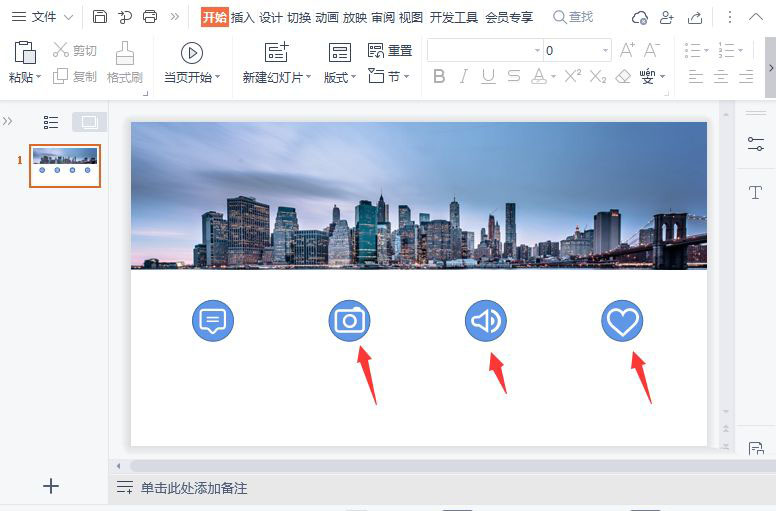Click the Save icon in quick toolbar

pyautogui.click(x=100, y=17)
